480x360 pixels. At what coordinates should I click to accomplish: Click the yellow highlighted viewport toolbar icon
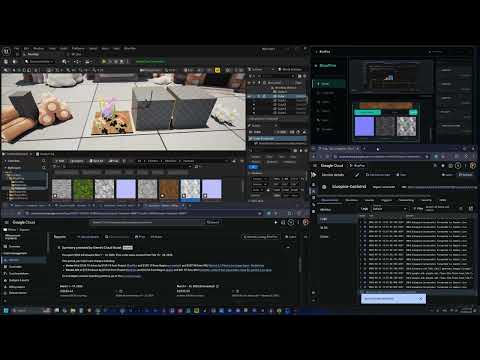[218, 70]
